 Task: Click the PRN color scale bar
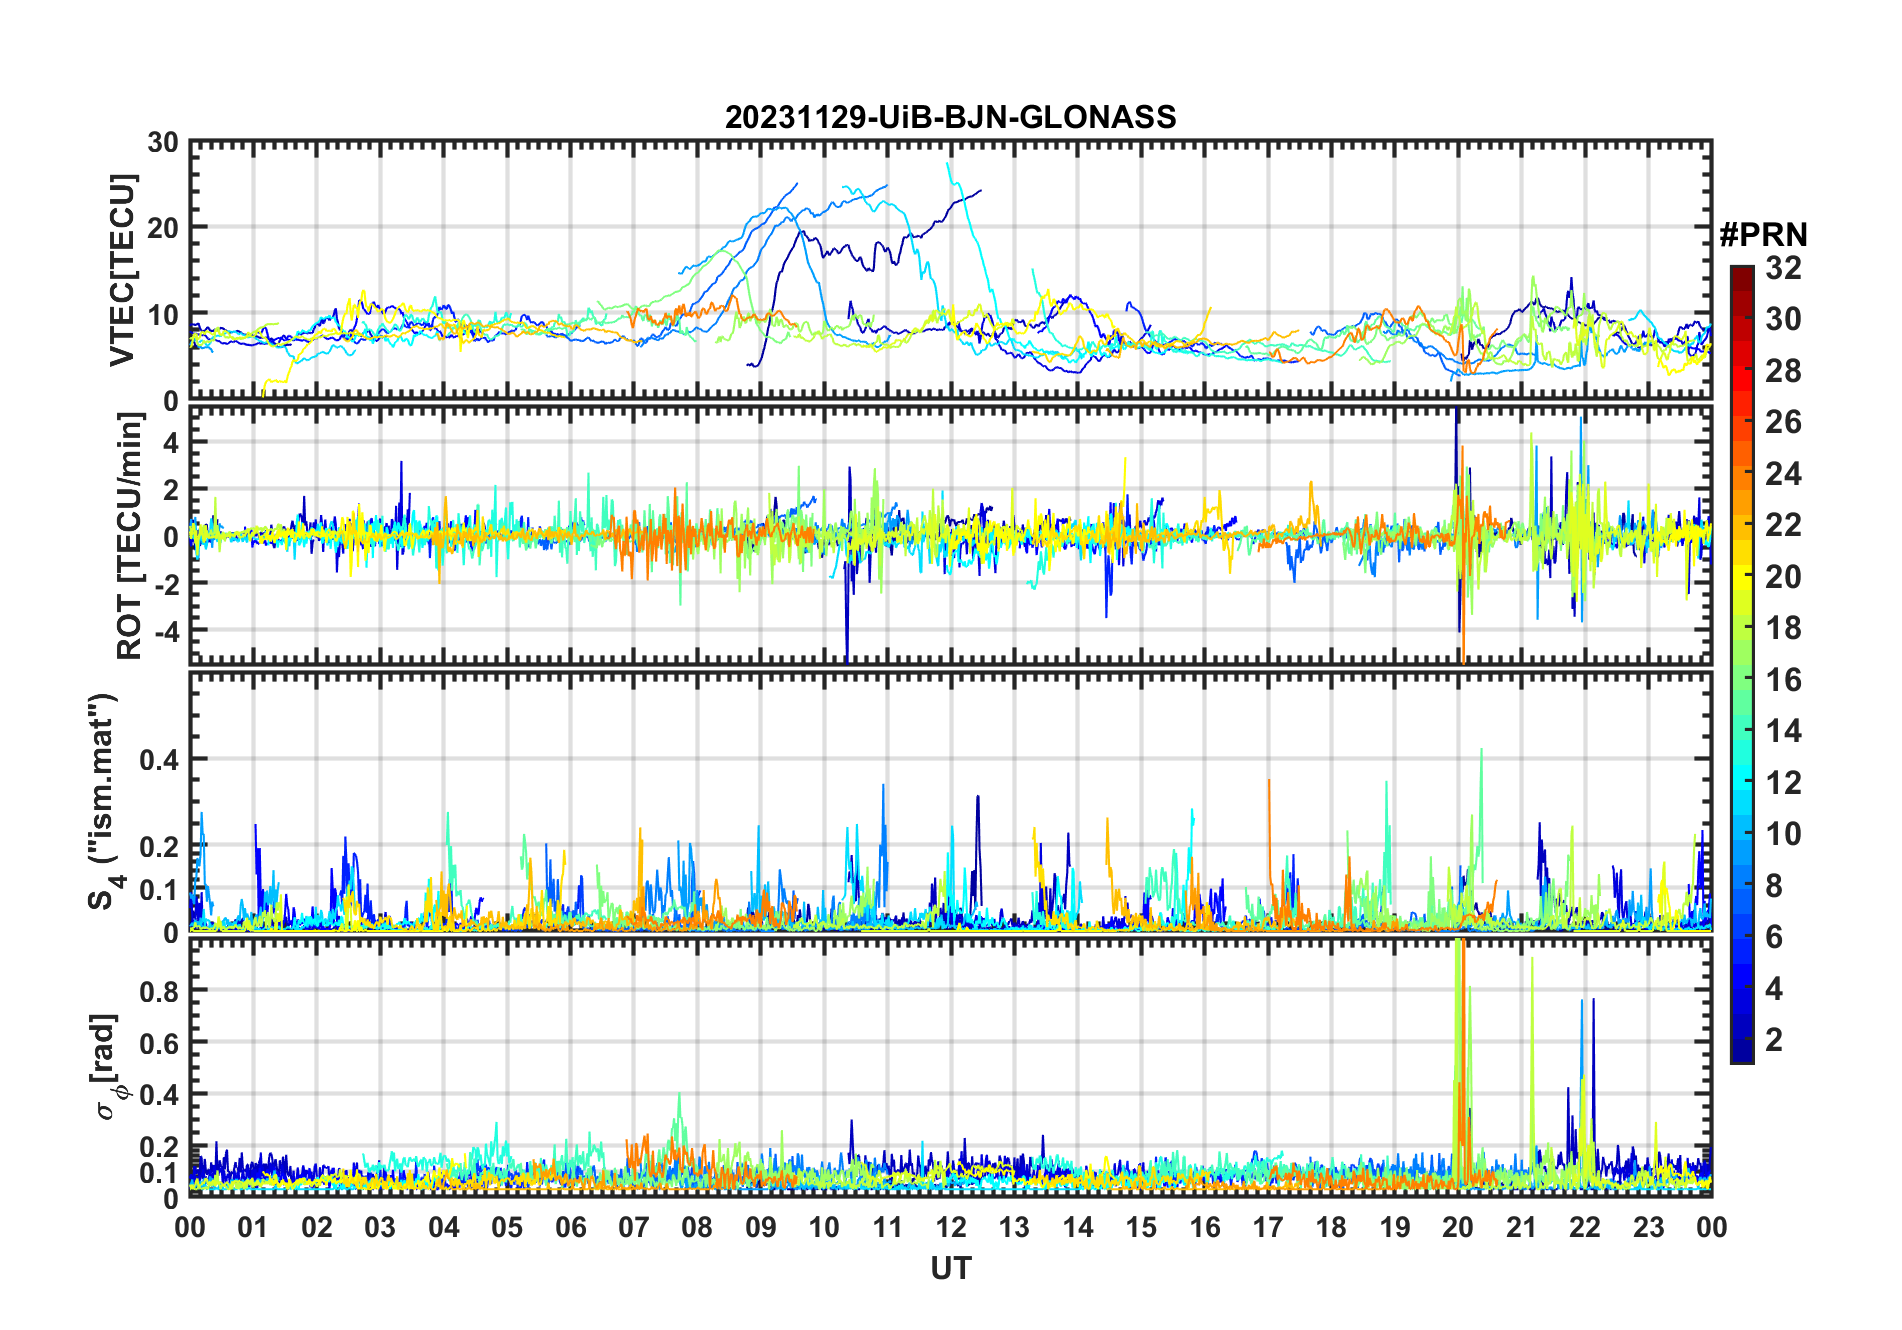point(1742,664)
